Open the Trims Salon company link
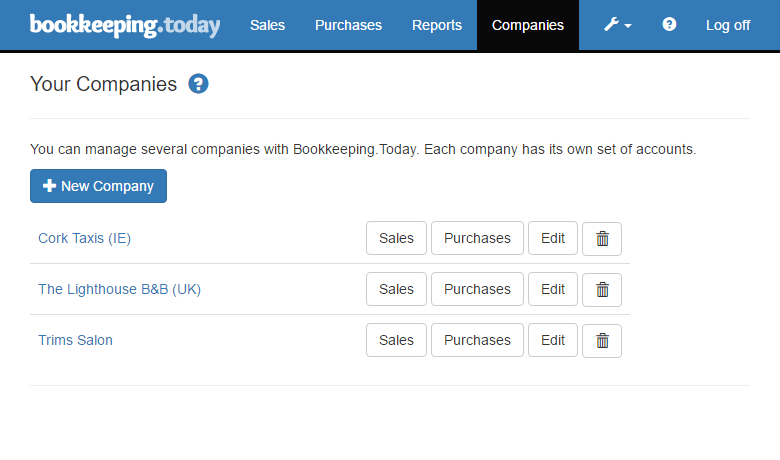 [x=76, y=340]
